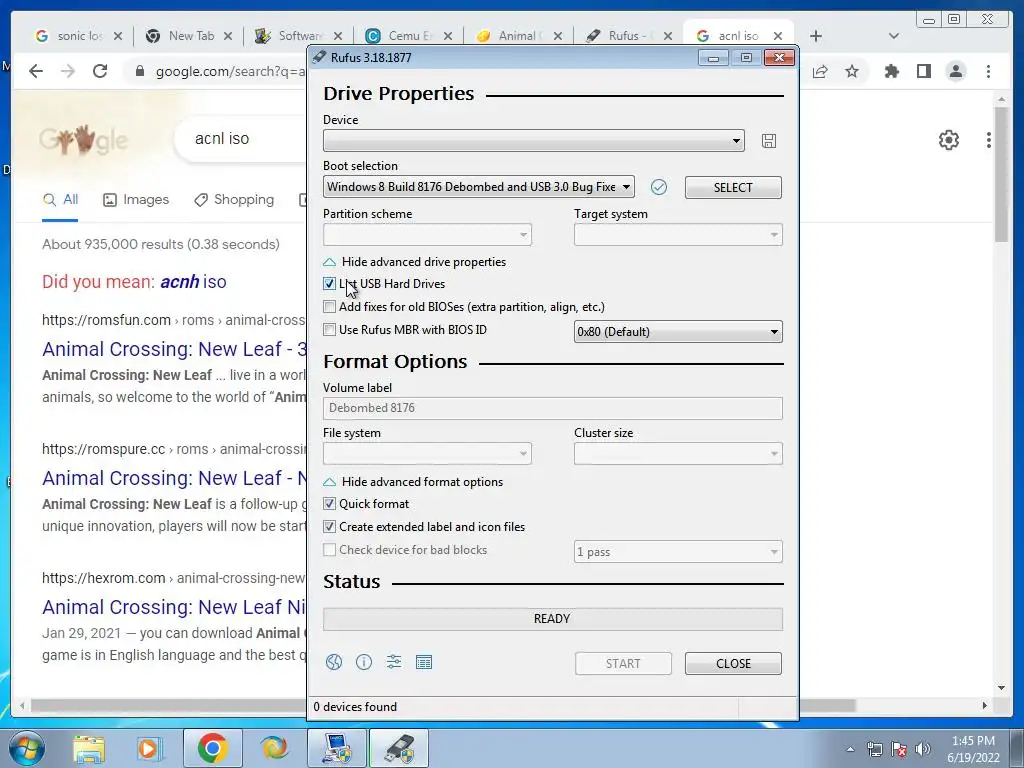
Task: Toggle Chrome side panel icon
Action: point(923,71)
